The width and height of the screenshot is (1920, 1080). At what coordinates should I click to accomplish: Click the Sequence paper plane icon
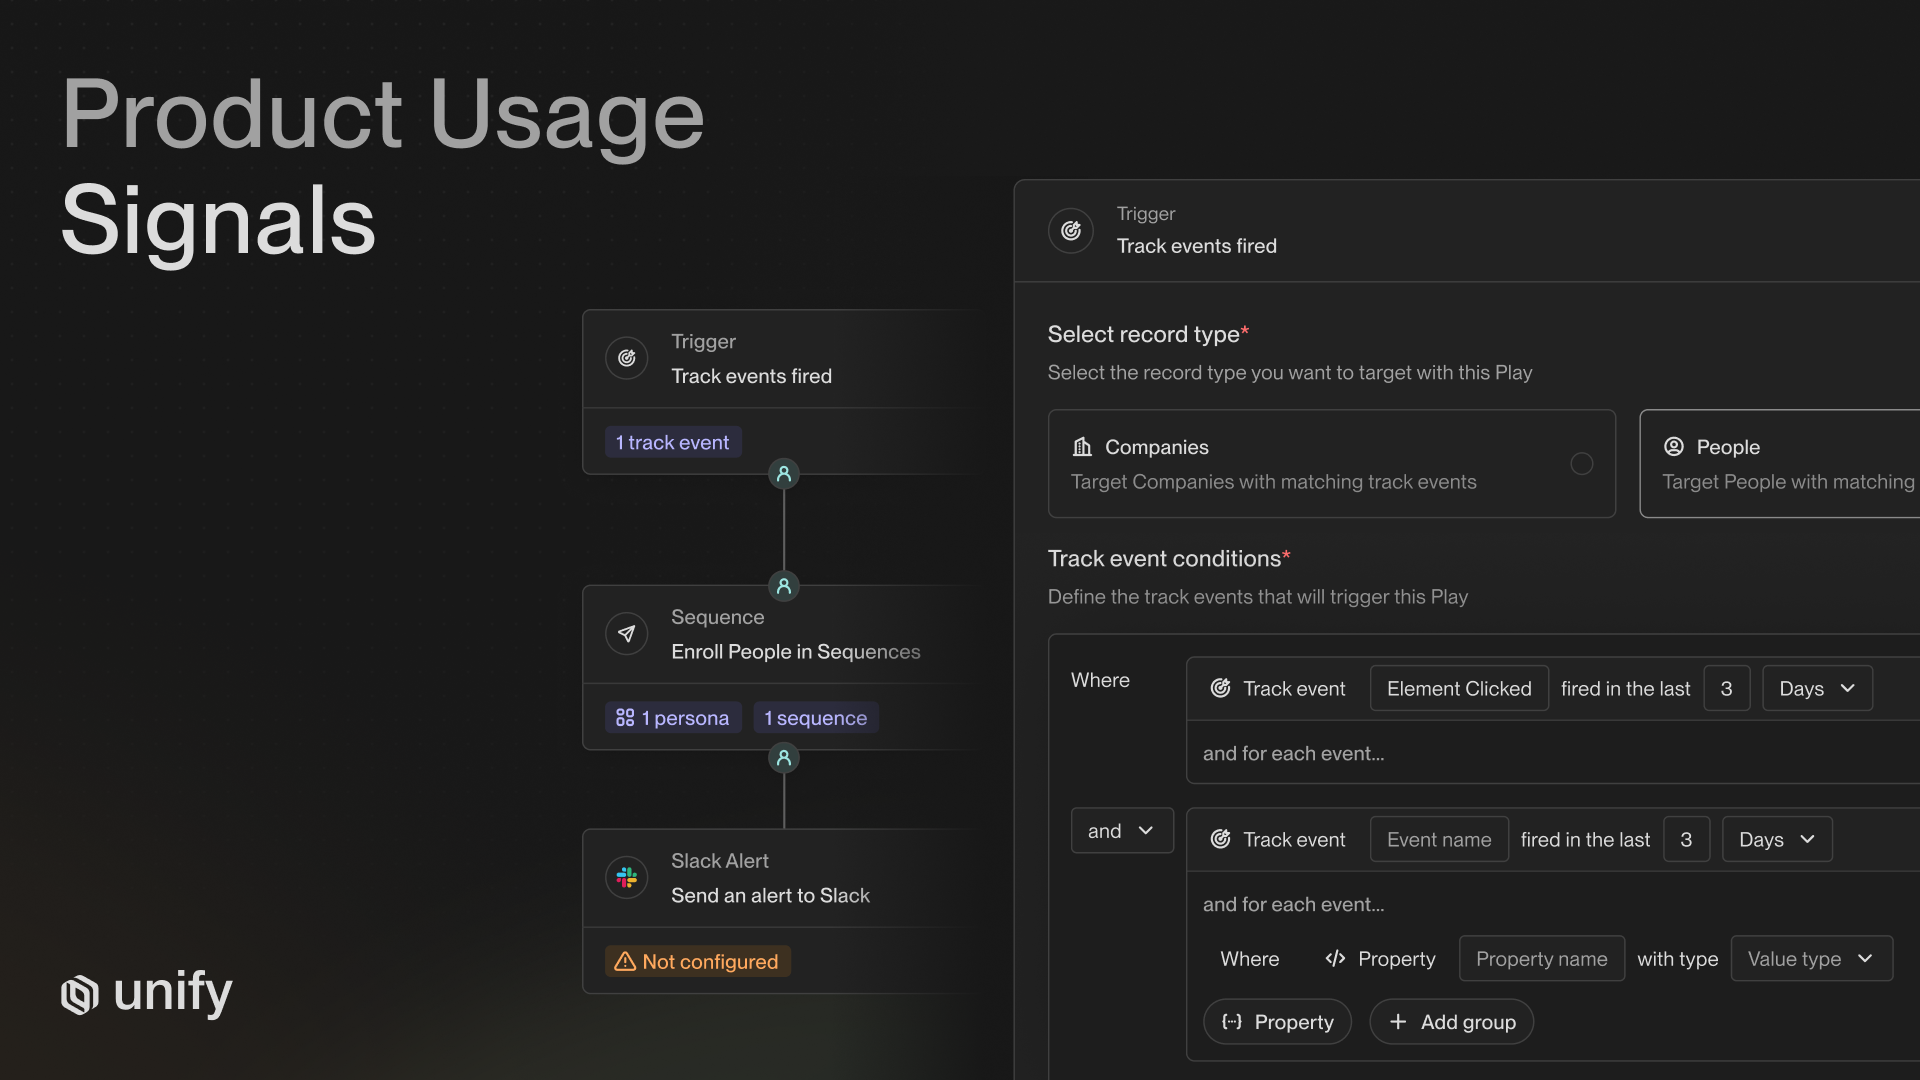[x=627, y=634]
